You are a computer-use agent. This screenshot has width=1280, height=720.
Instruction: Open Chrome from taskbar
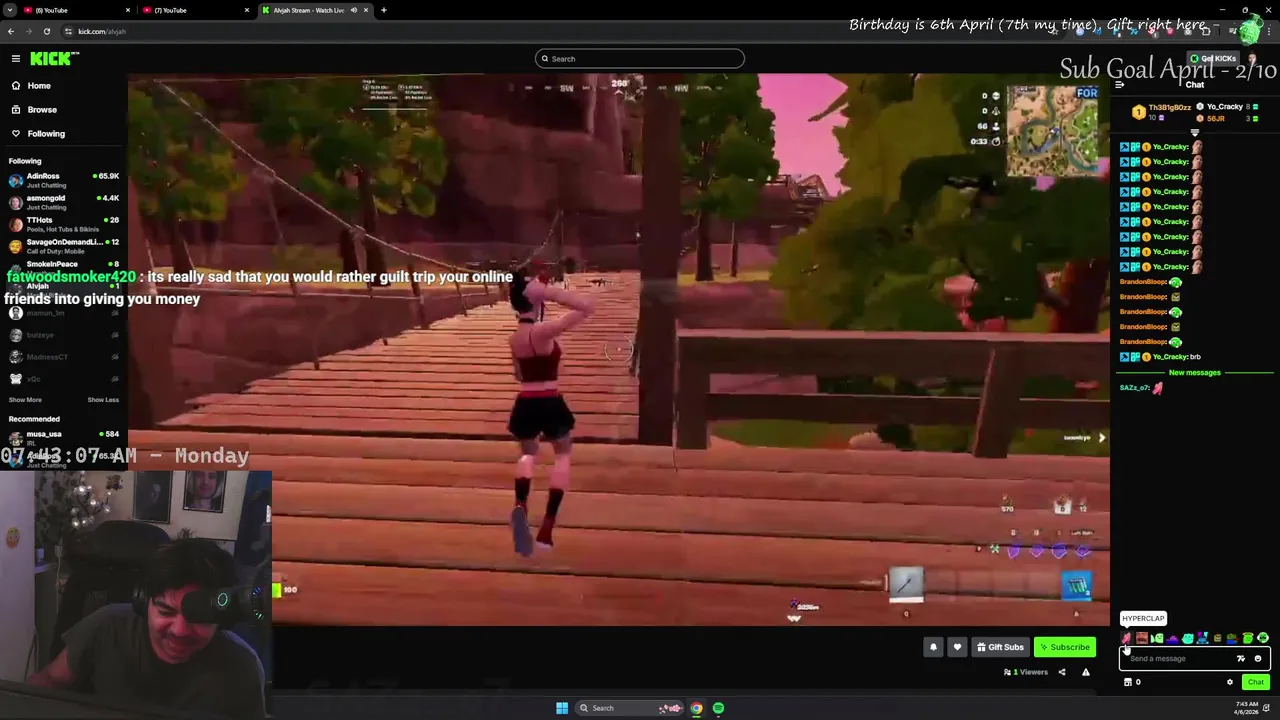(x=696, y=708)
